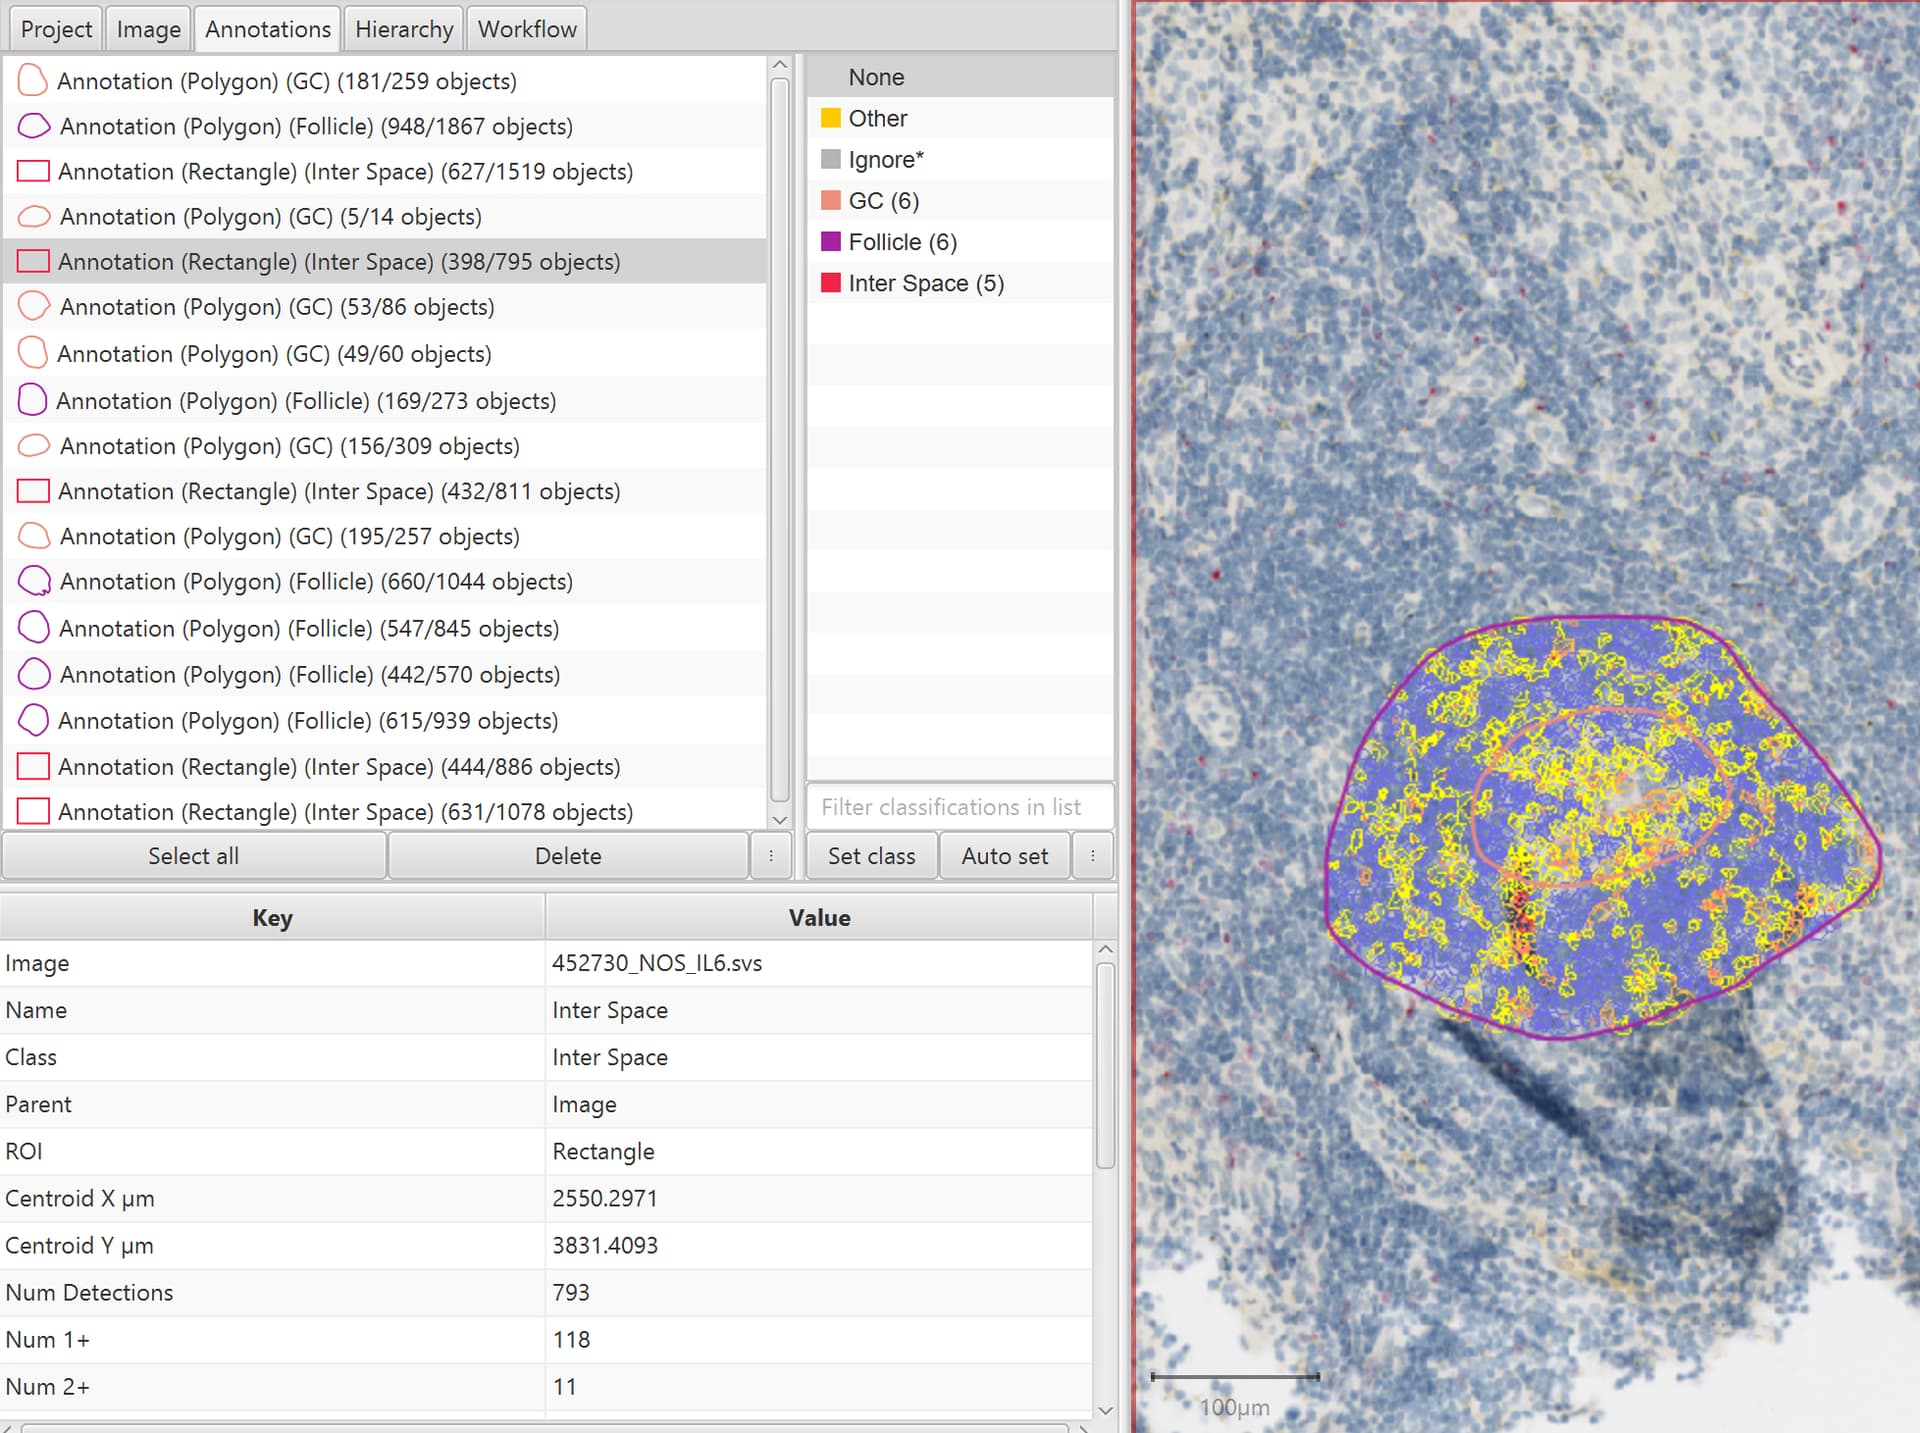Open the three-dot options menu next to Delete
The width and height of the screenshot is (1920, 1433).
pos(770,855)
